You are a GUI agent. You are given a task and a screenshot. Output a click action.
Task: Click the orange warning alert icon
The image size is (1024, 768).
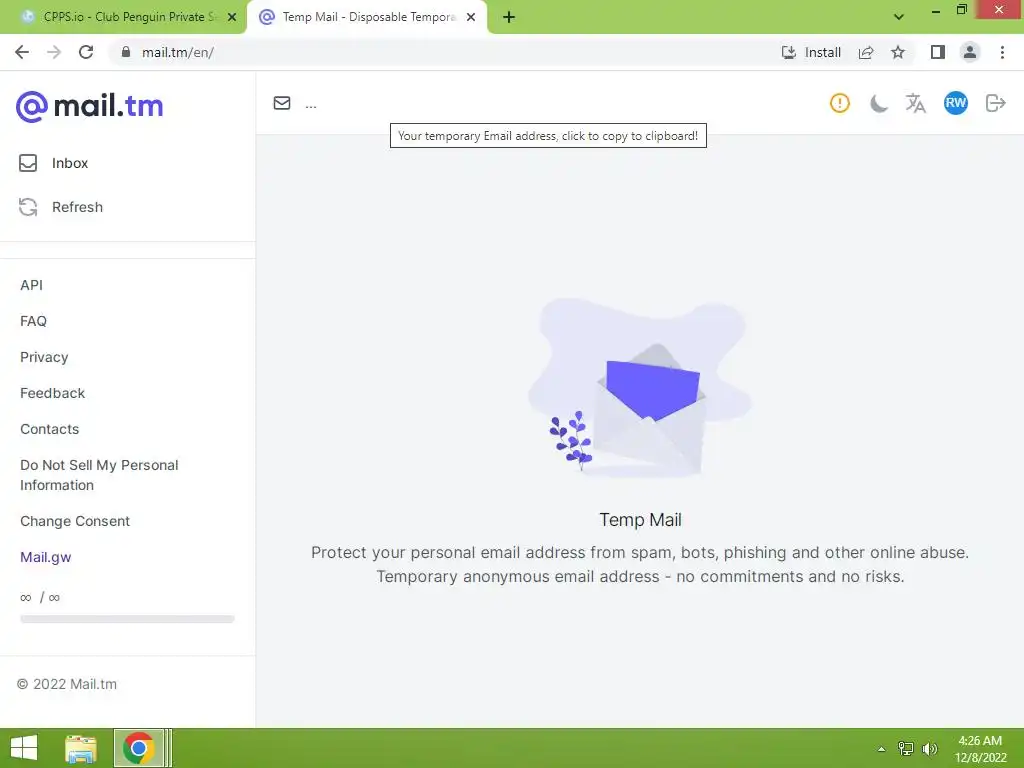tap(840, 103)
